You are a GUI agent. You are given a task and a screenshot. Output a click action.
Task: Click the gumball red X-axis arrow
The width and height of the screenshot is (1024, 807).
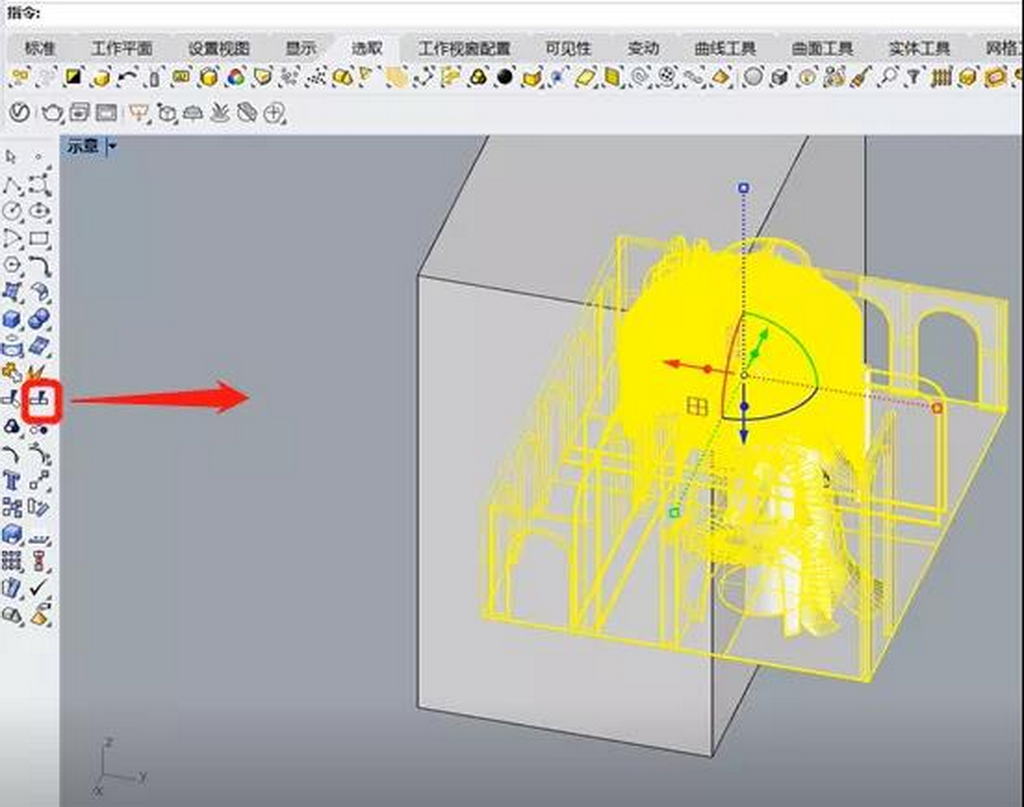[x=674, y=365]
